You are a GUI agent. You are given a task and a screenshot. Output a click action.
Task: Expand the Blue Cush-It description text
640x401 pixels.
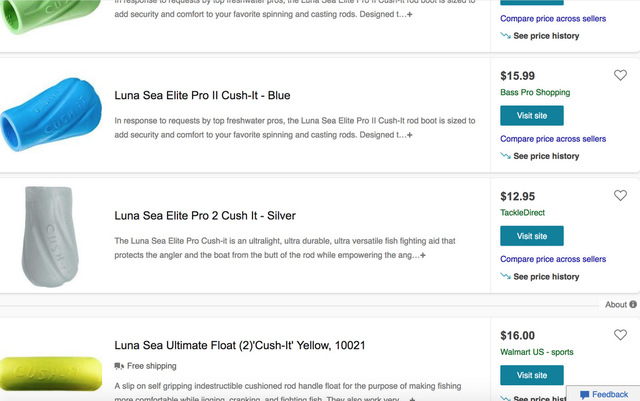click(408, 135)
